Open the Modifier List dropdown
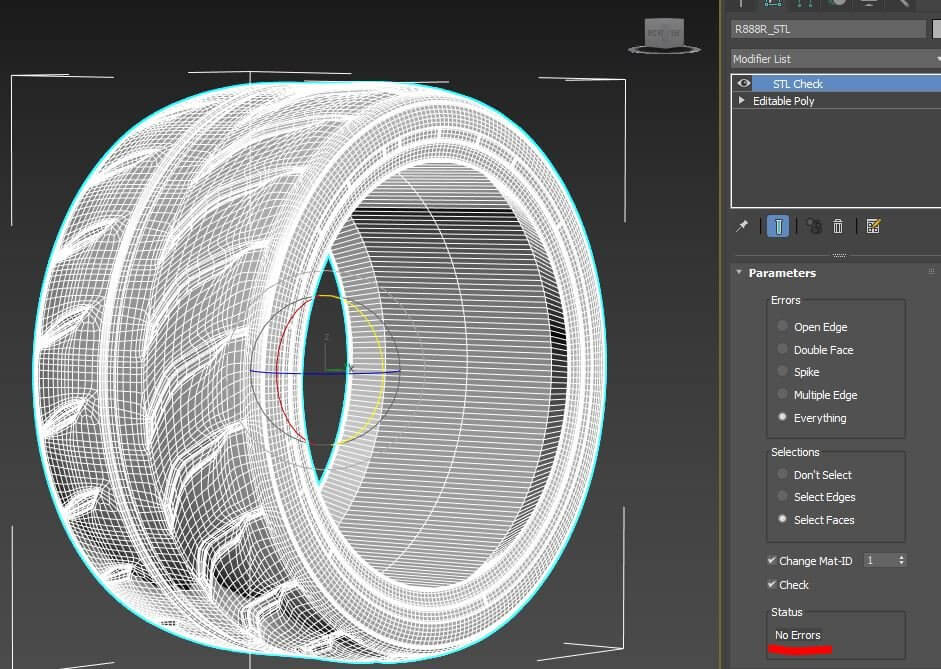941x669 pixels. pos(835,59)
